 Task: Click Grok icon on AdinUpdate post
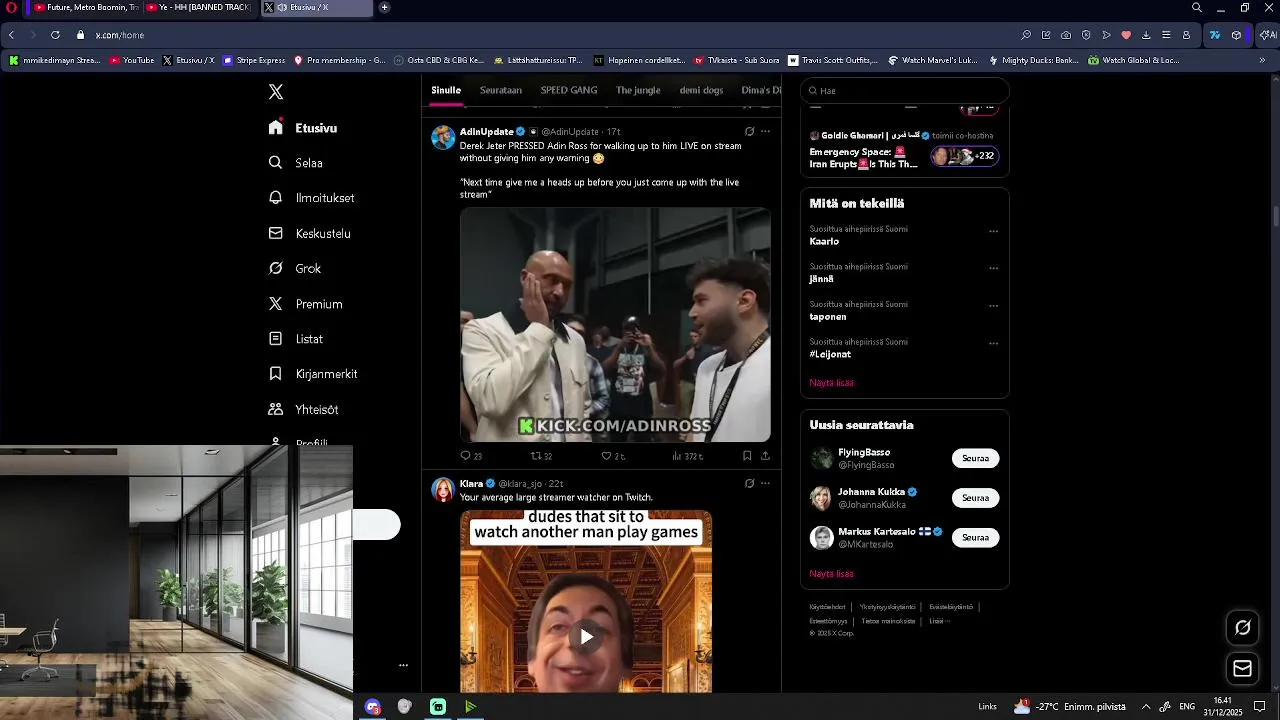click(x=749, y=131)
